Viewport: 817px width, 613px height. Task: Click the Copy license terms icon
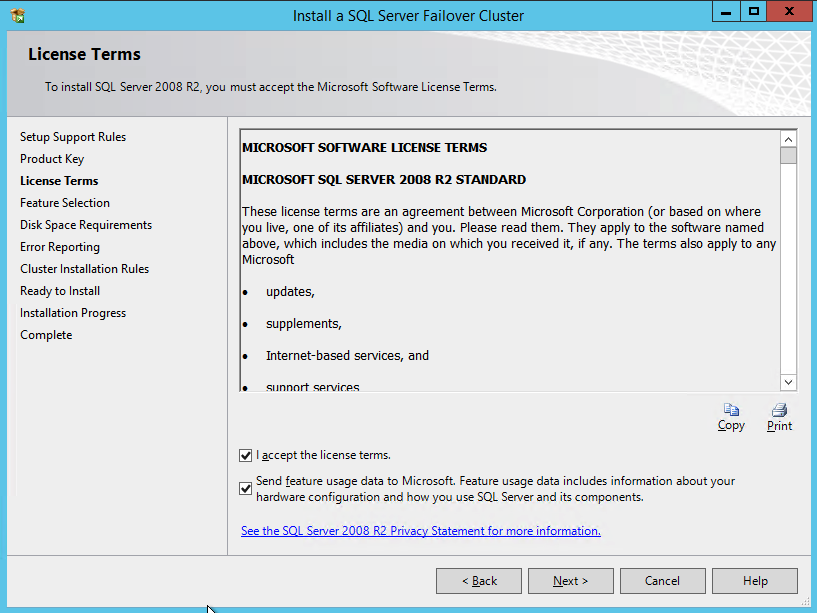coord(731,410)
